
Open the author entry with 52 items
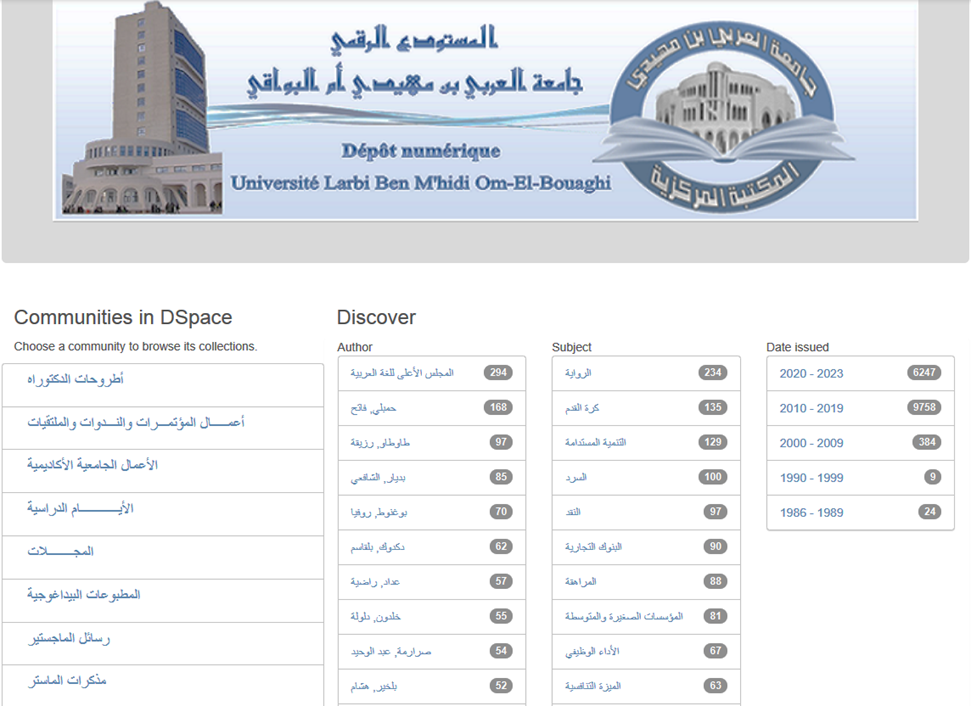pyautogui.click(x=373, y=686)
